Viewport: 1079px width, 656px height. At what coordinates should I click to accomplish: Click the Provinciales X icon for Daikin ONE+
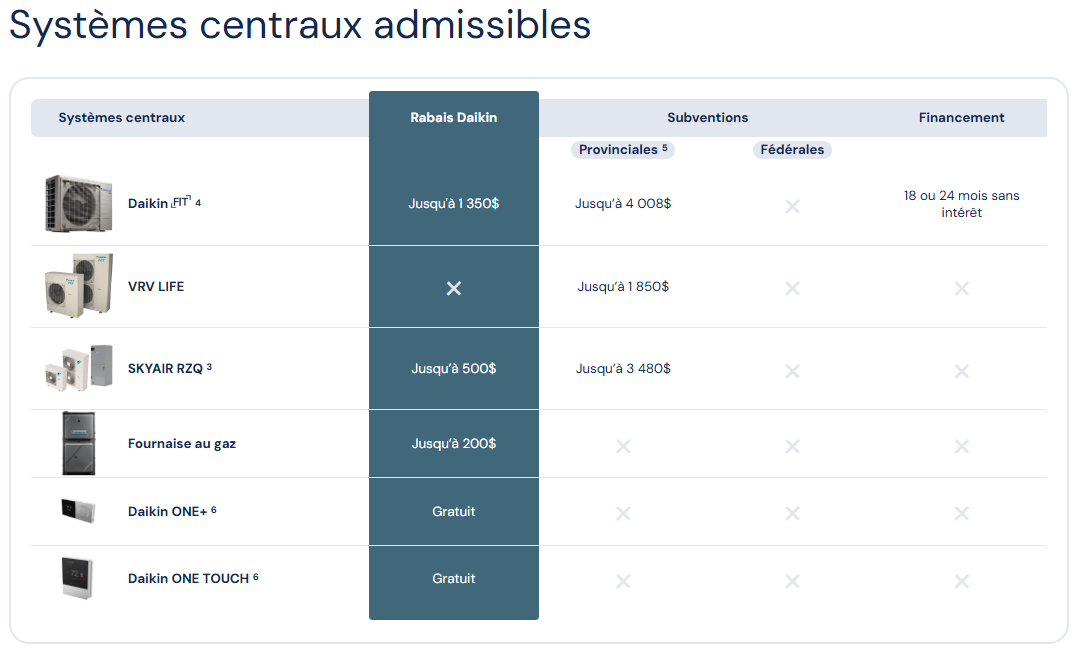[x=623, y=513]
